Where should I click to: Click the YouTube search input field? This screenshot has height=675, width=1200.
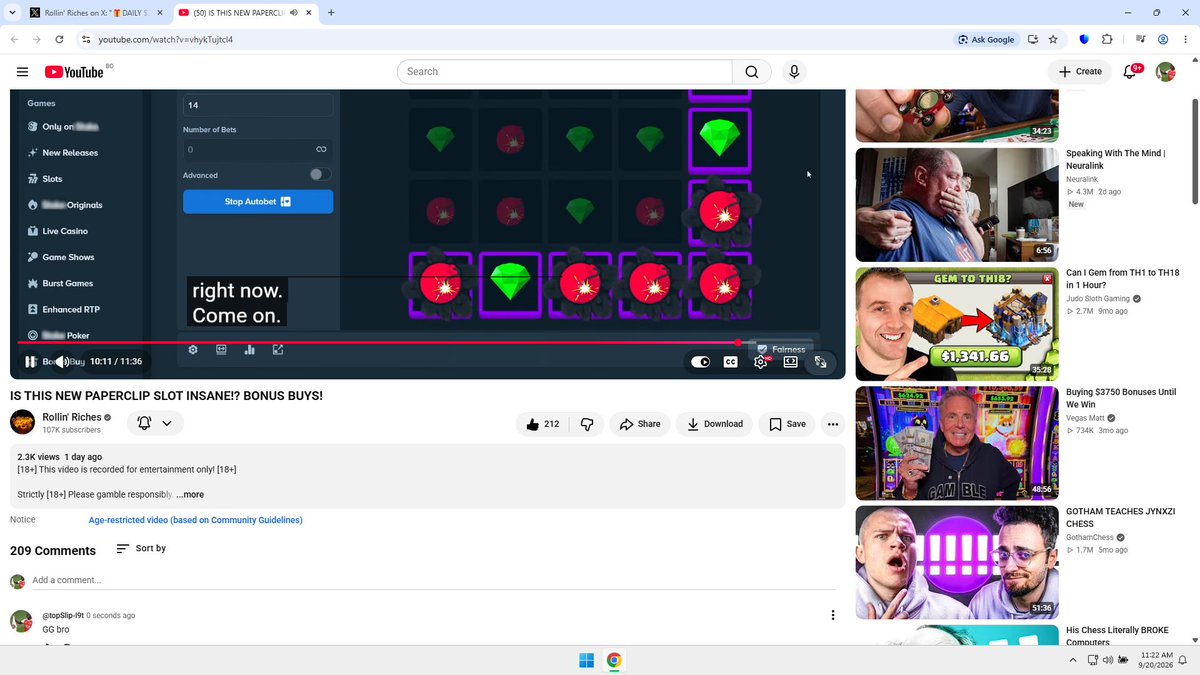click(565, 72)
